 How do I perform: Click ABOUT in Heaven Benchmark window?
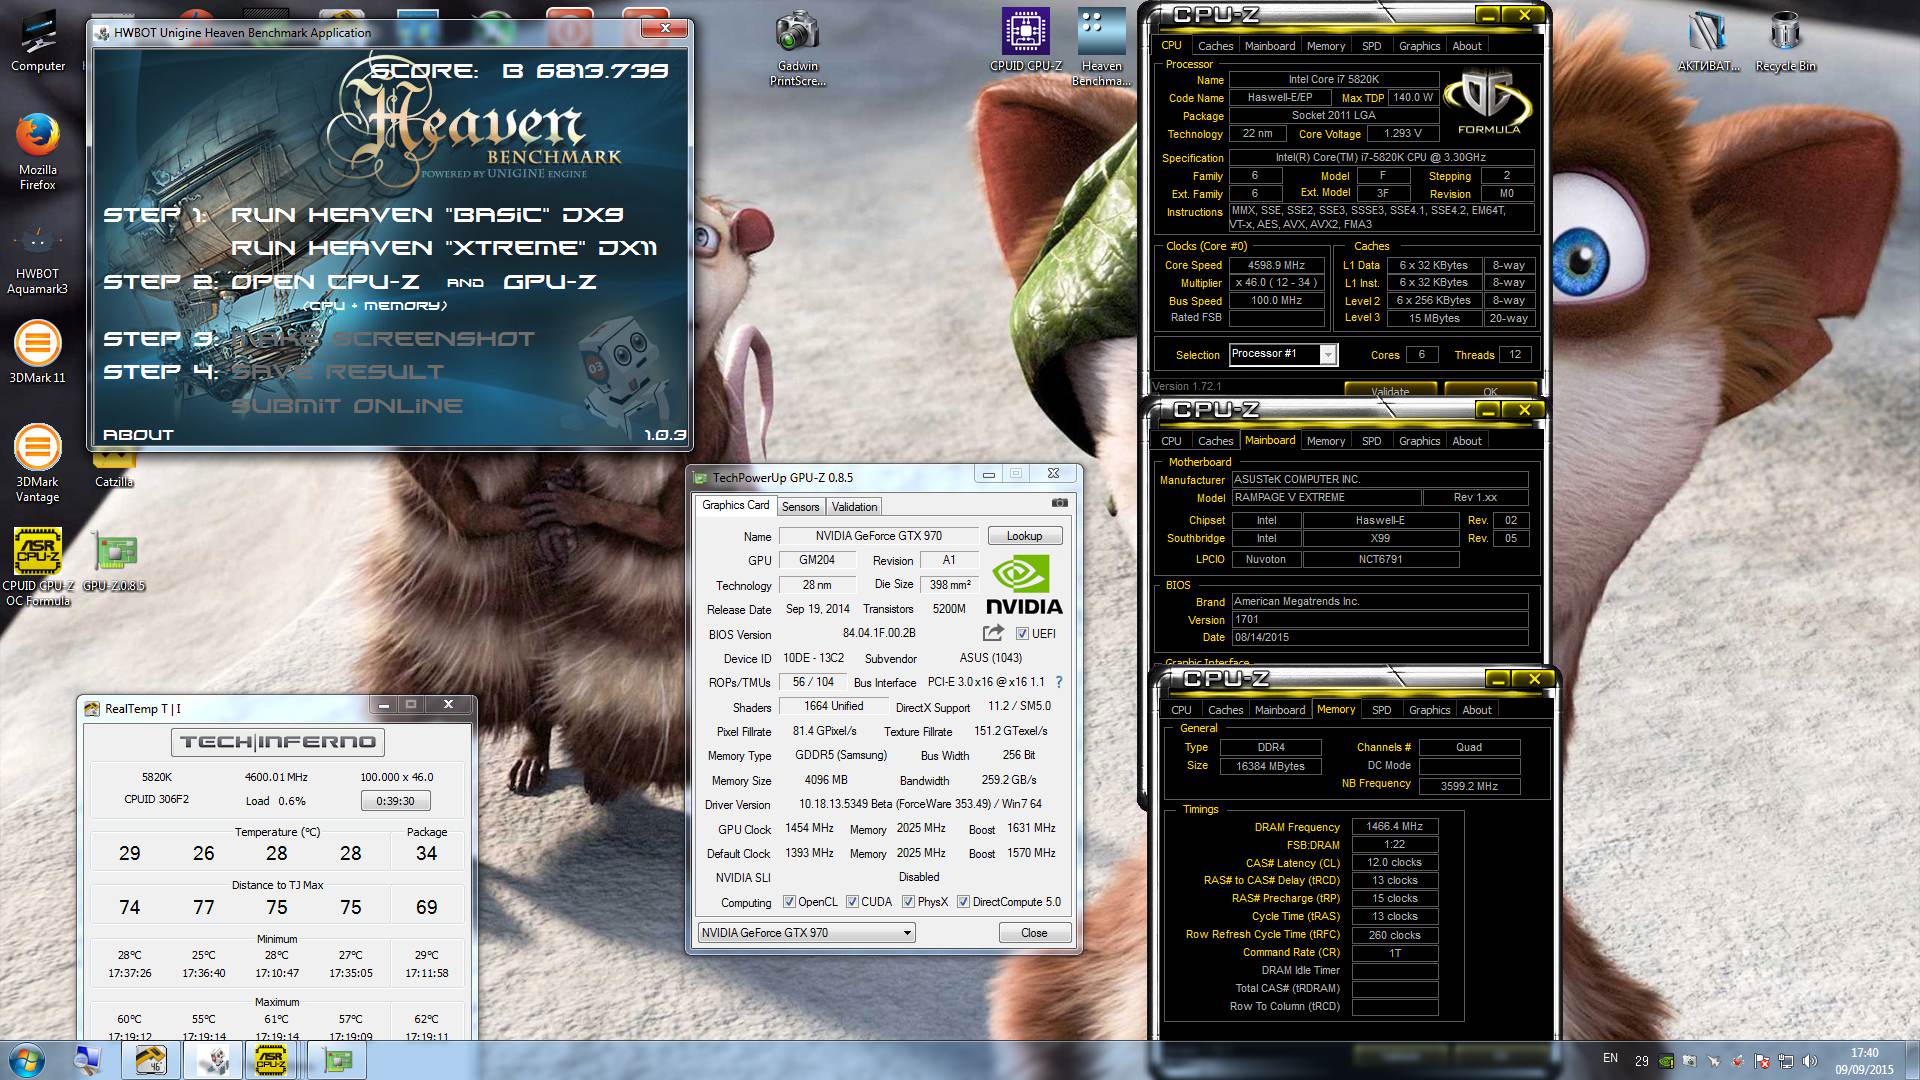(x=138, y=435)
